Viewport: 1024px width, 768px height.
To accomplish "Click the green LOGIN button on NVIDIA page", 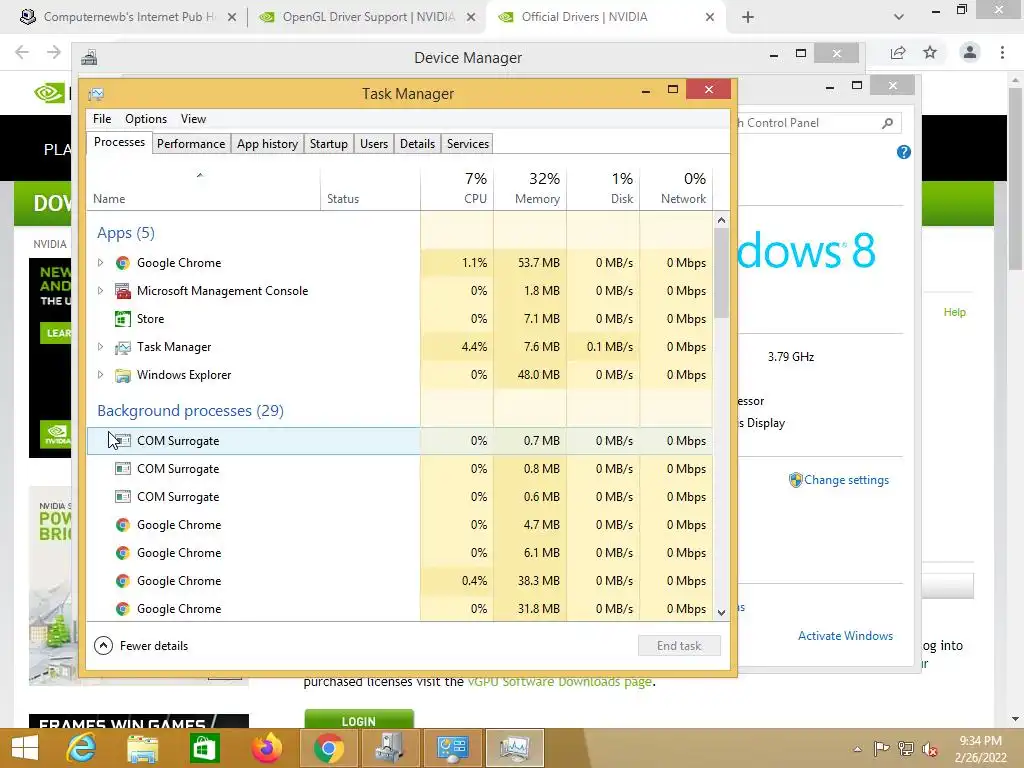I will point(359,720).
